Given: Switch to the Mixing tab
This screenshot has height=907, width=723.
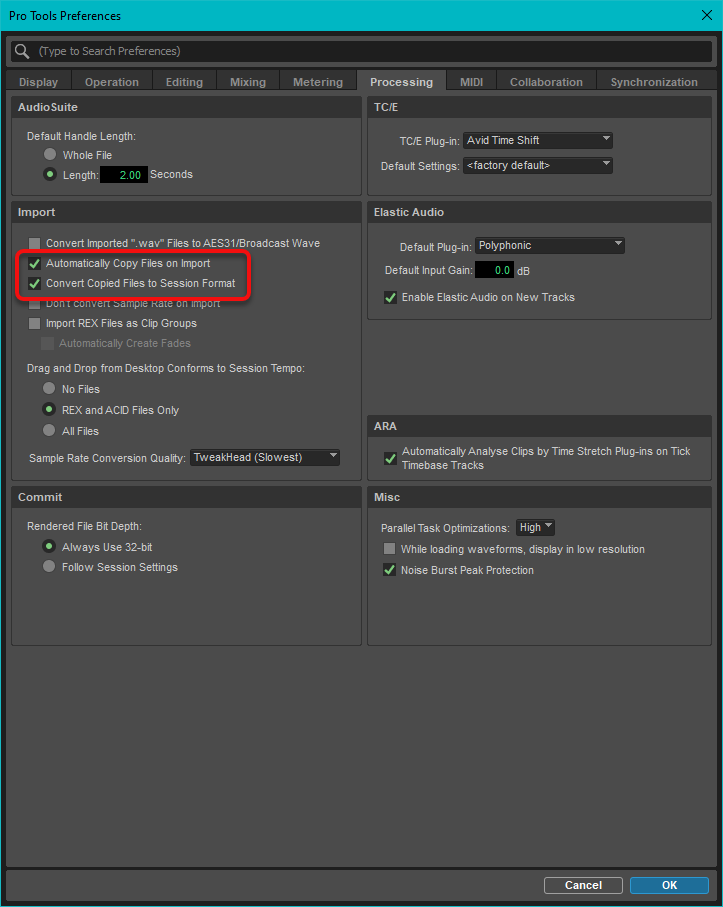Looking at the screenshot, I should click(x=248, y=82).
